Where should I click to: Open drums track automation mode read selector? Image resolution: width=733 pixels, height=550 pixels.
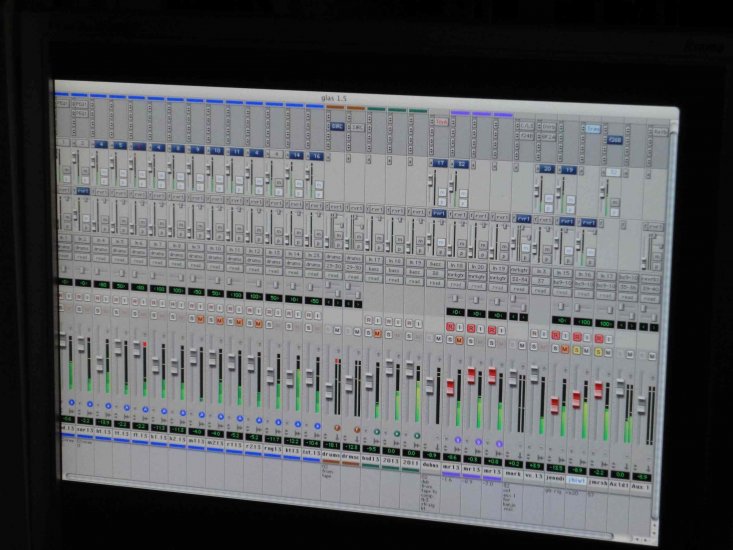click(x=333, y=275)
